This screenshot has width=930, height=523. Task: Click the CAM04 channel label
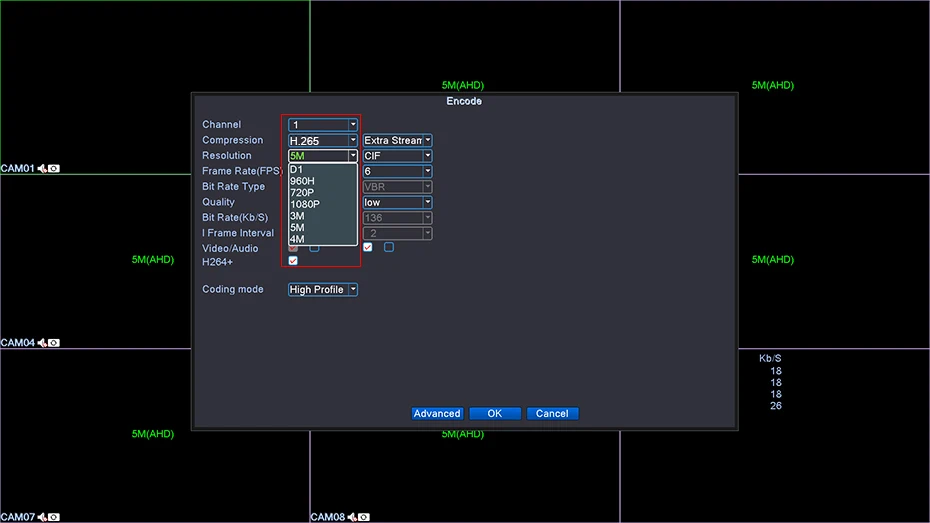coord(18,343)
